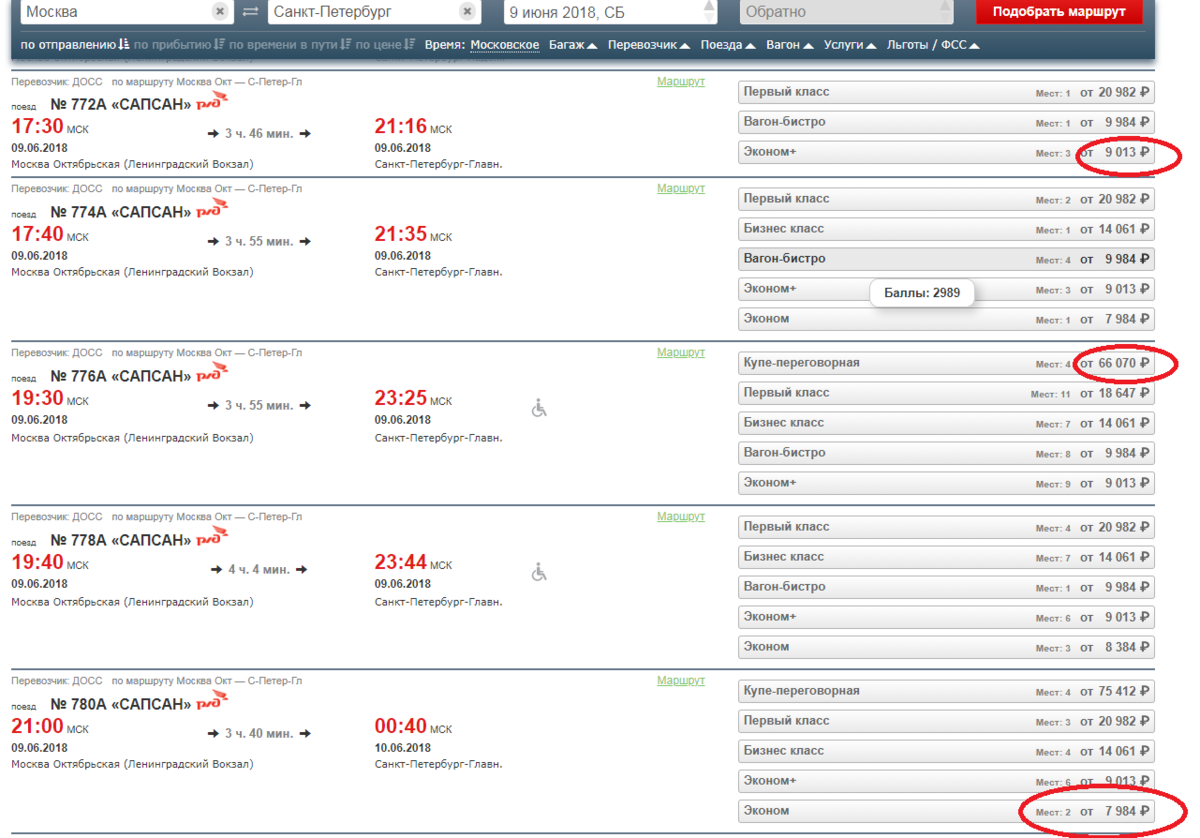The image size is (1200, 838).
Task: Expand the Услуги filter
Action: click(850, 45)
